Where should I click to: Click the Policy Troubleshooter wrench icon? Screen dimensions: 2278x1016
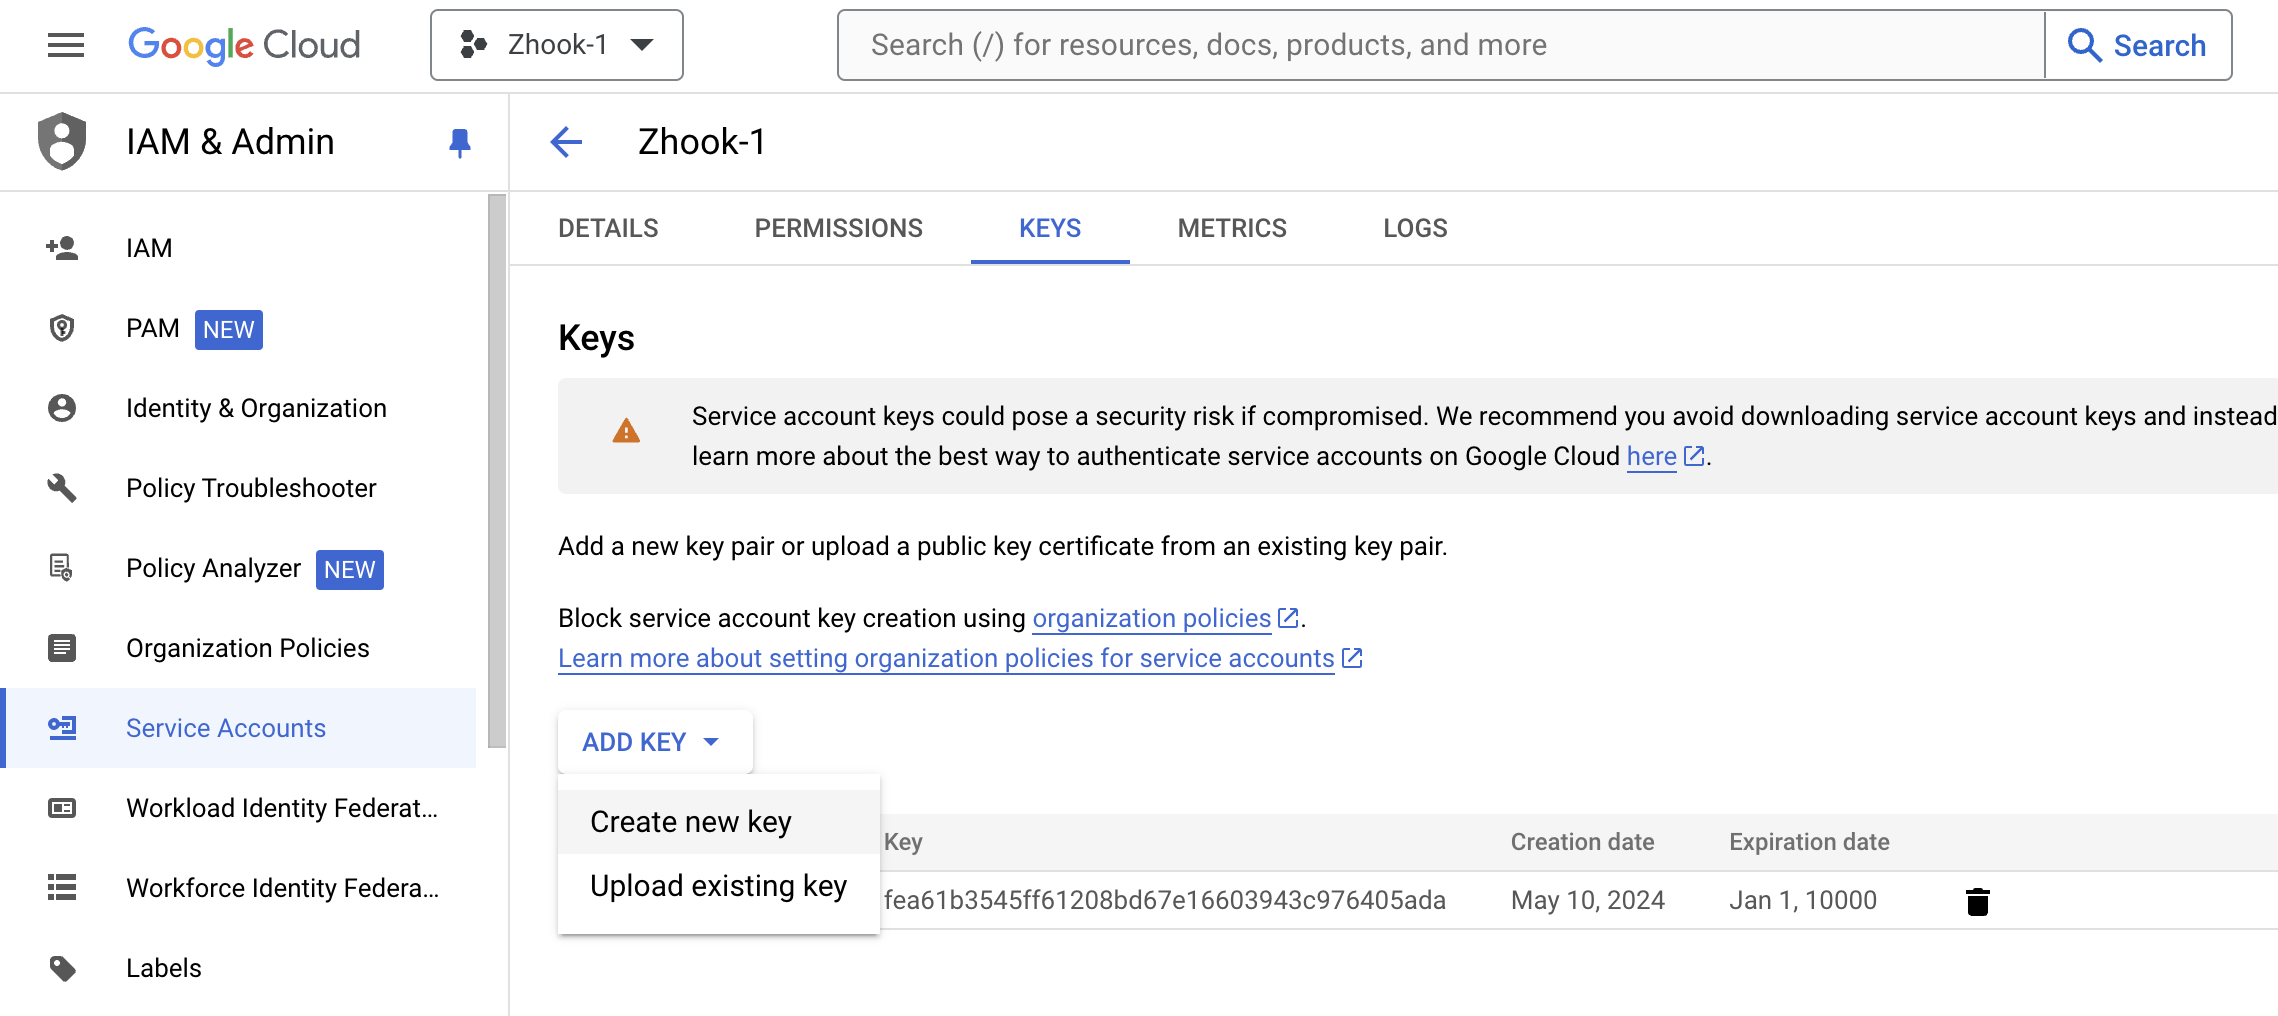click(62, 488)
